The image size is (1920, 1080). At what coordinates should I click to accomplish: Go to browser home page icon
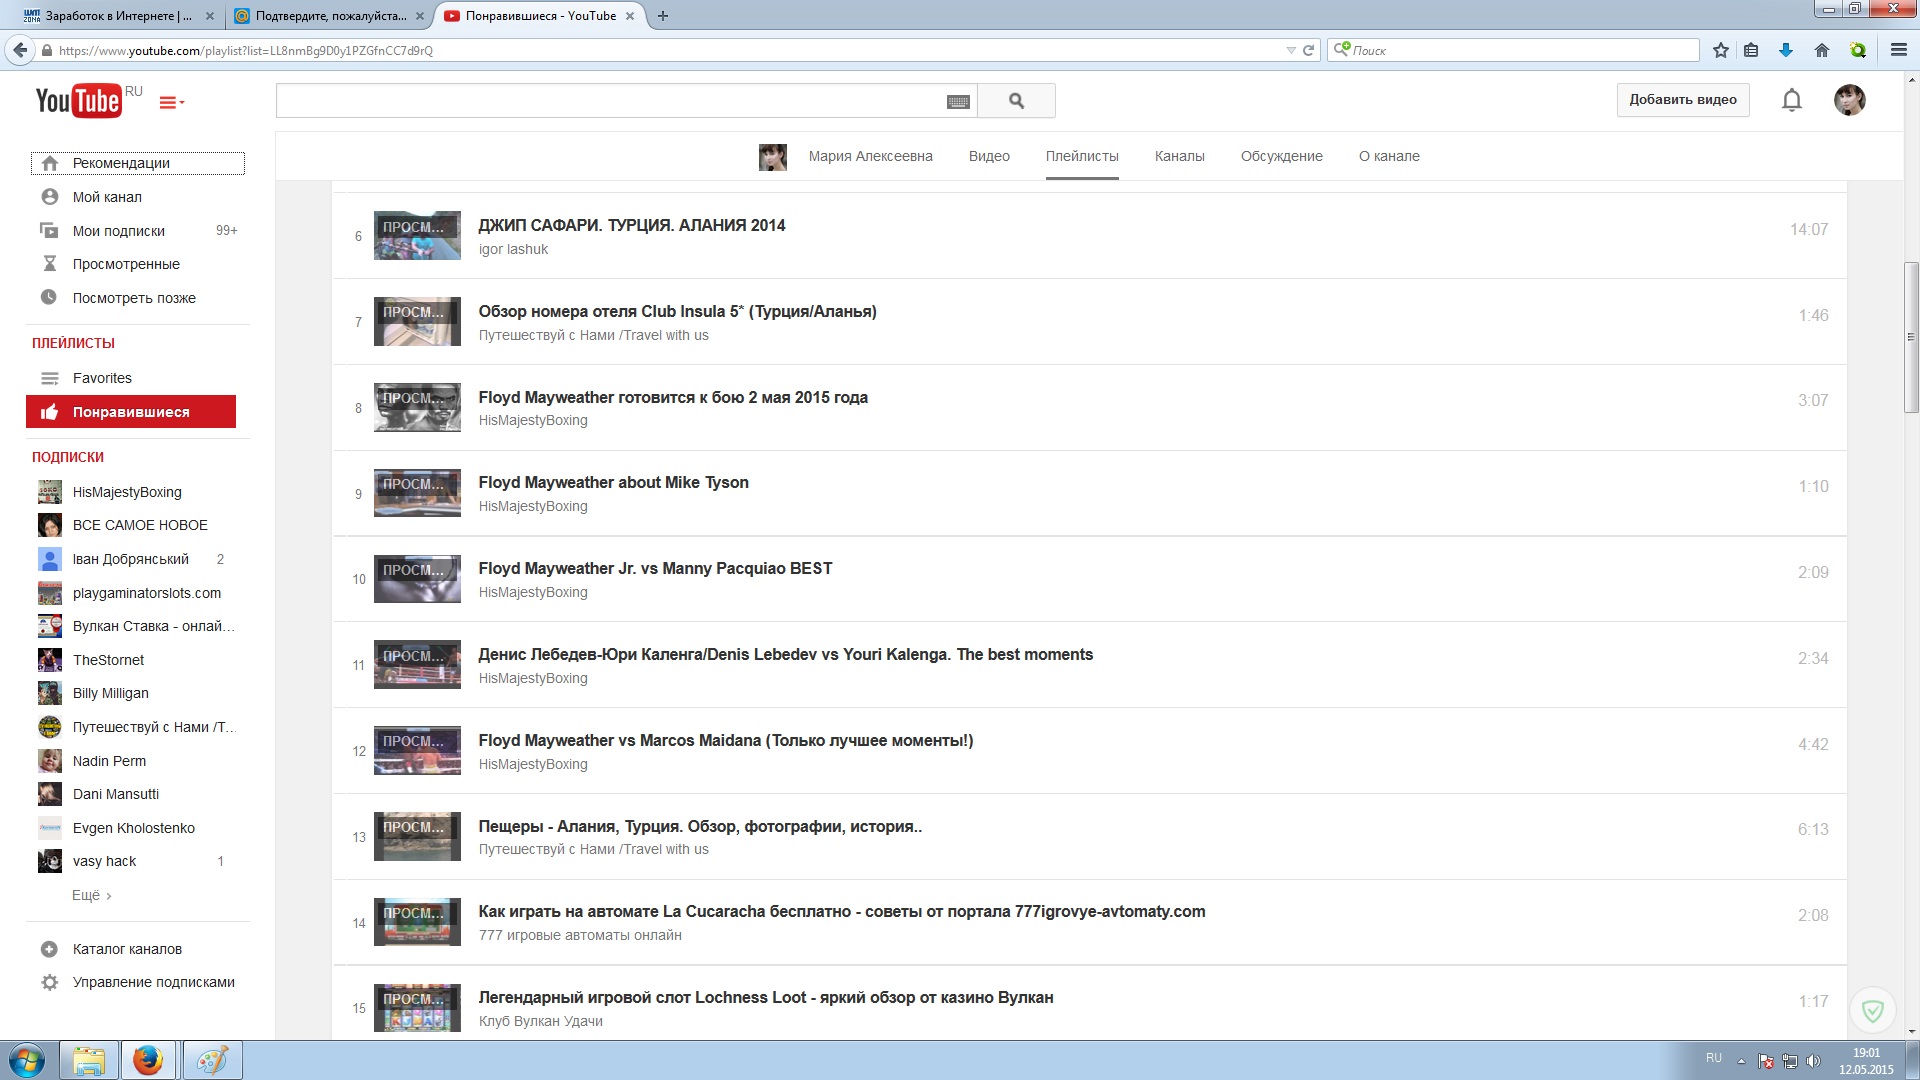click(1822, 50)
